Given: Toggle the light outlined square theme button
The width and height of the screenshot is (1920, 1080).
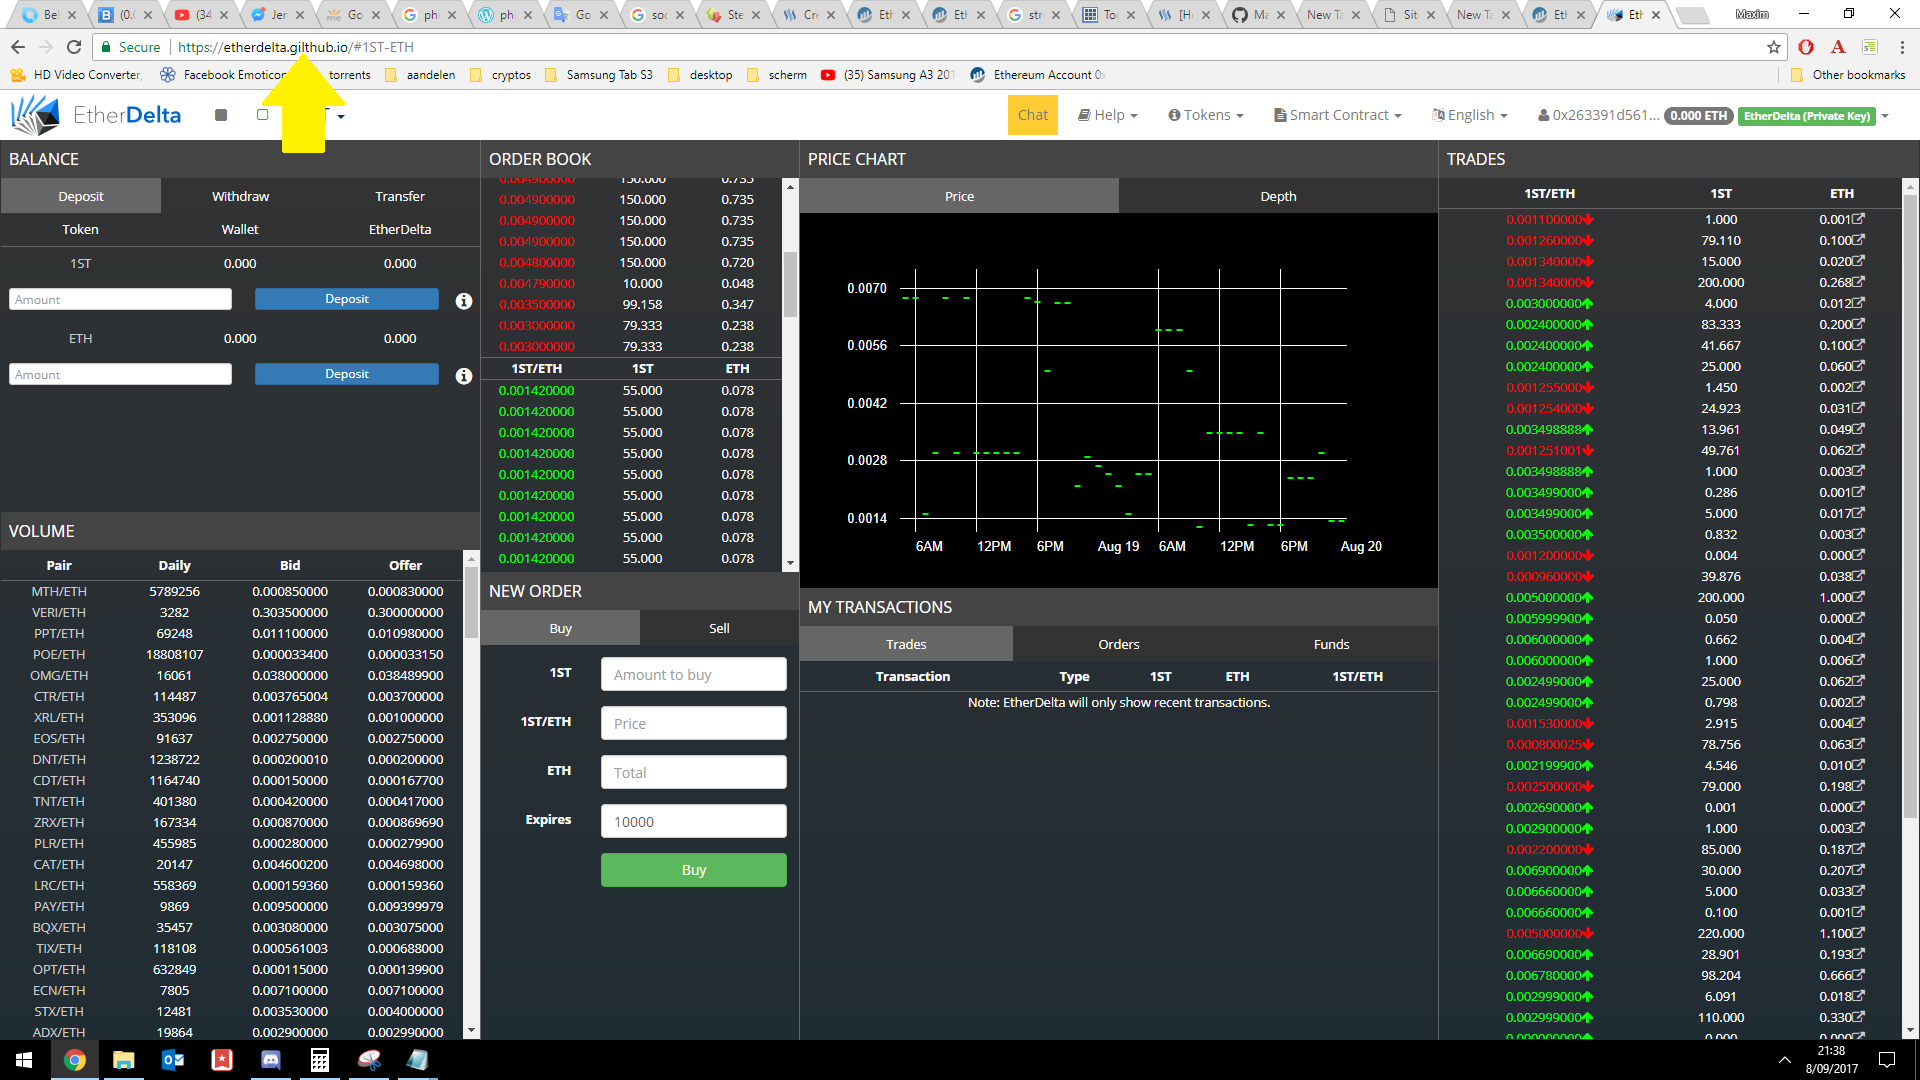Looking at the screenshot, I should pos(263,115).
